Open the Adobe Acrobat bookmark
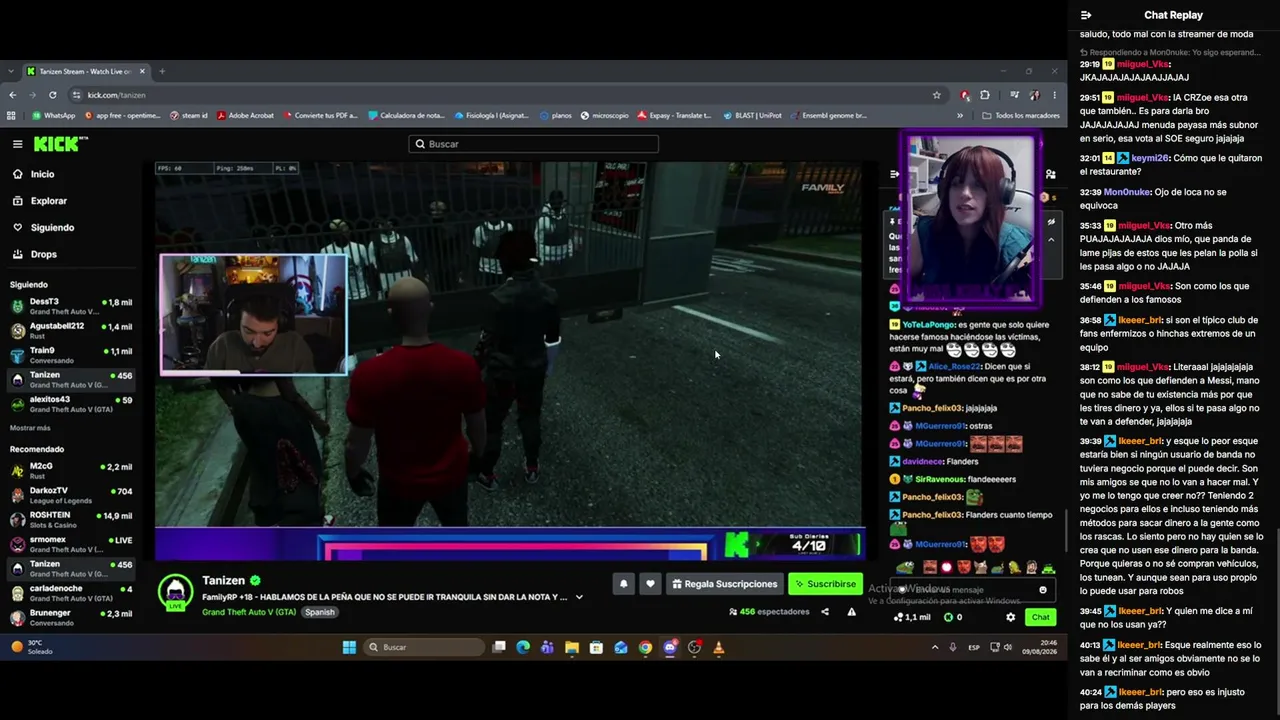Image resolution: width=1280 pixels, height=720 pixels. [x=245, y=116]
